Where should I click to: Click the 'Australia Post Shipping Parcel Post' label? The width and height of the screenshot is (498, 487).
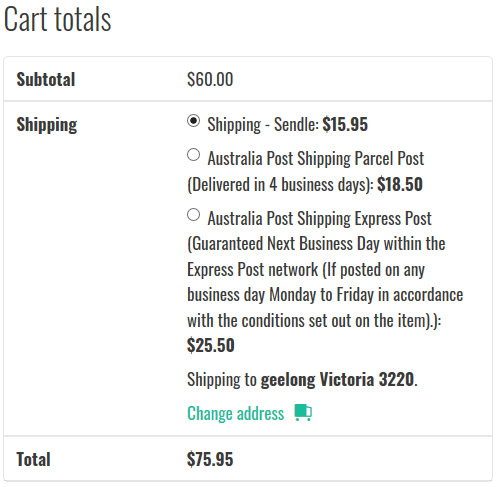click(x=316, y=158)
